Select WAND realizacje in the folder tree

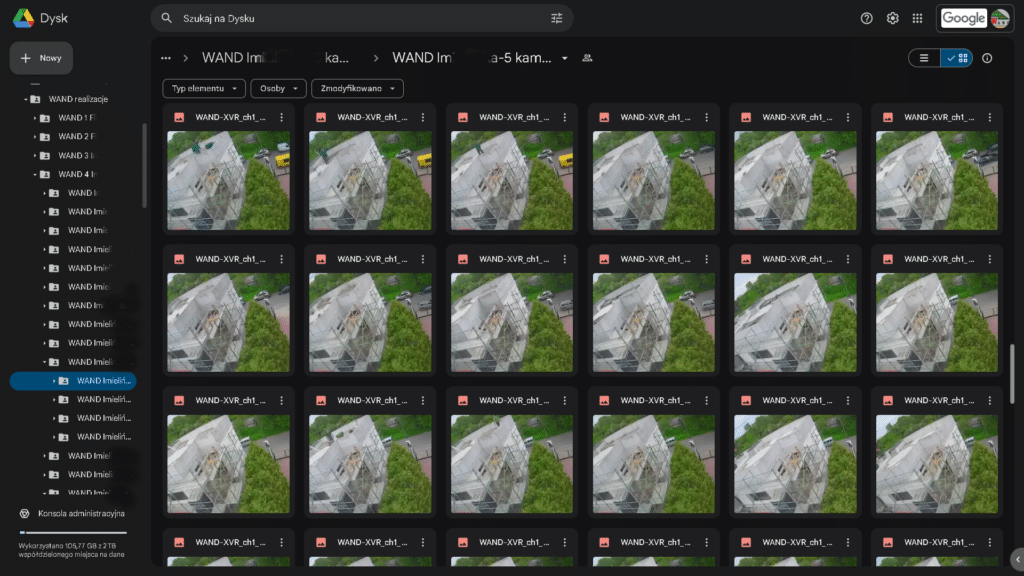[x=78, y=99]
